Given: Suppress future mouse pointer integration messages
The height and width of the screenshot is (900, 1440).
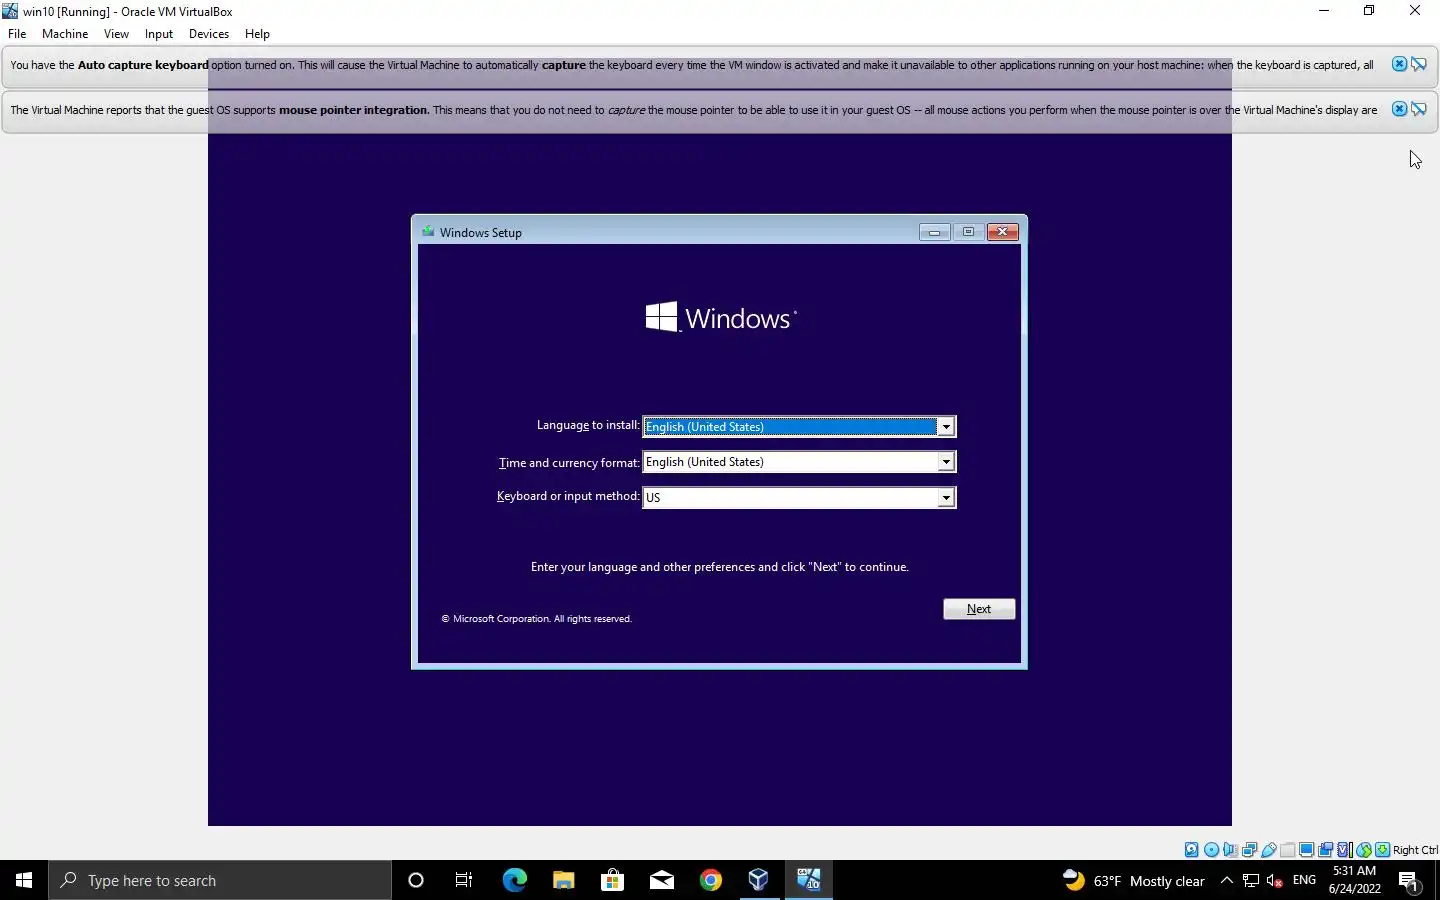Looking at the screenshot, I should click(x=1419, y=109).
